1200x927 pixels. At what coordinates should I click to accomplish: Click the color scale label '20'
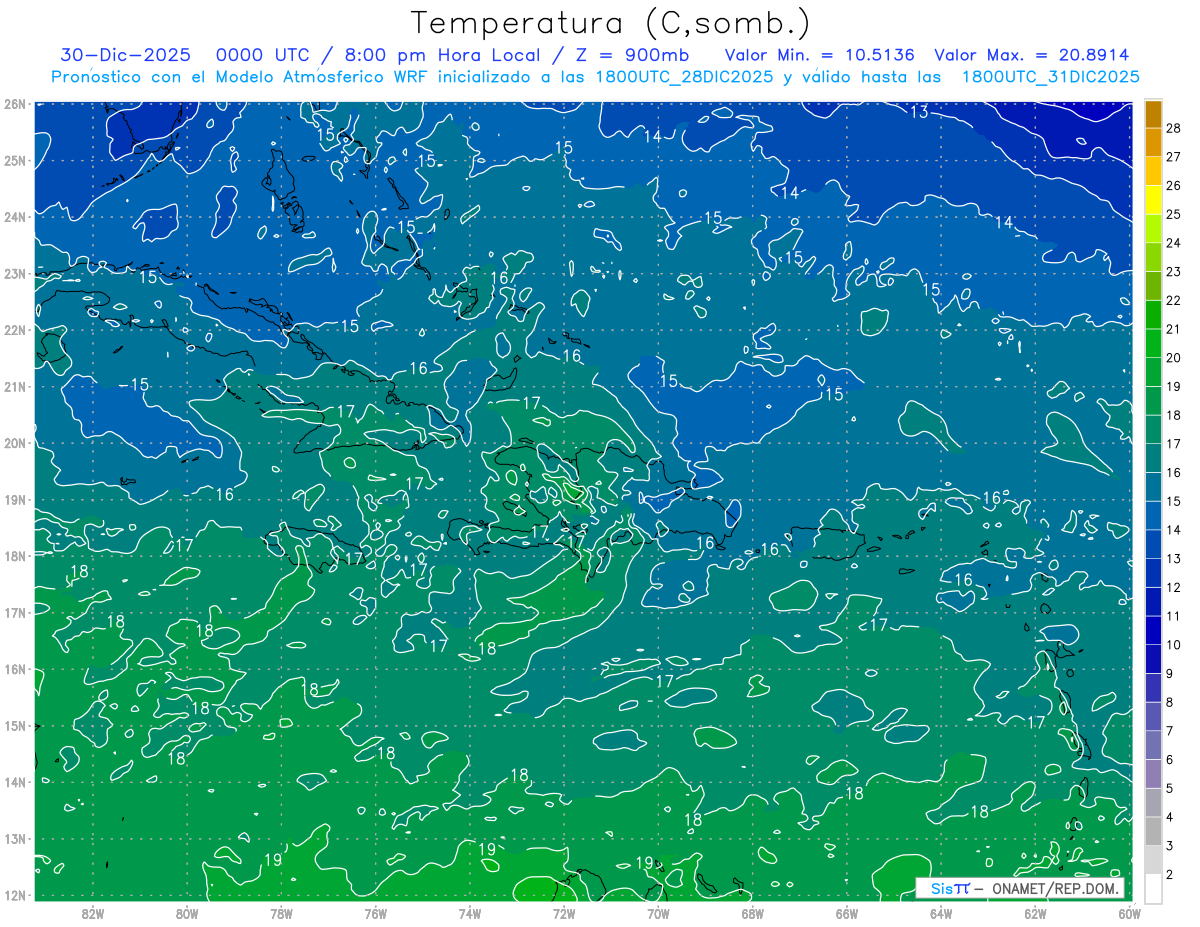[1174, 358]
